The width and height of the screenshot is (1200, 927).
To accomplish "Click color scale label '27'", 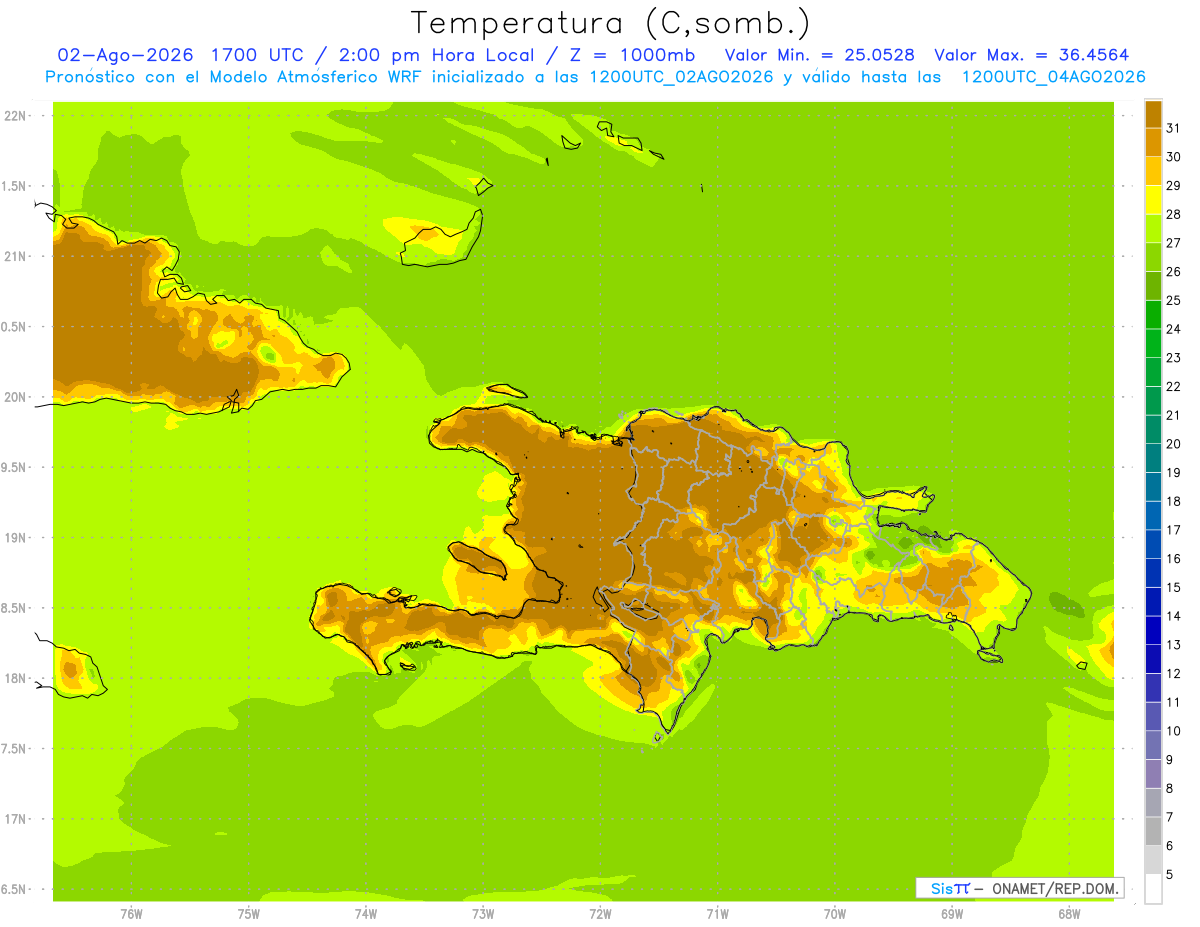I will 1173,243.
